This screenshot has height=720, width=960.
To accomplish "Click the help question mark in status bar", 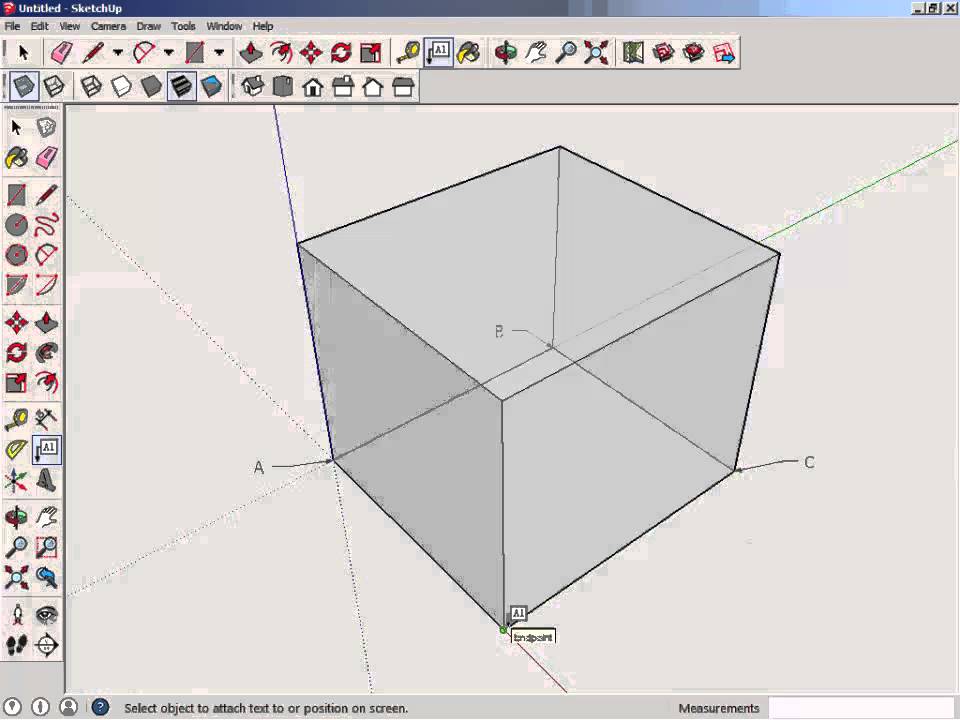I will point(100,708).
